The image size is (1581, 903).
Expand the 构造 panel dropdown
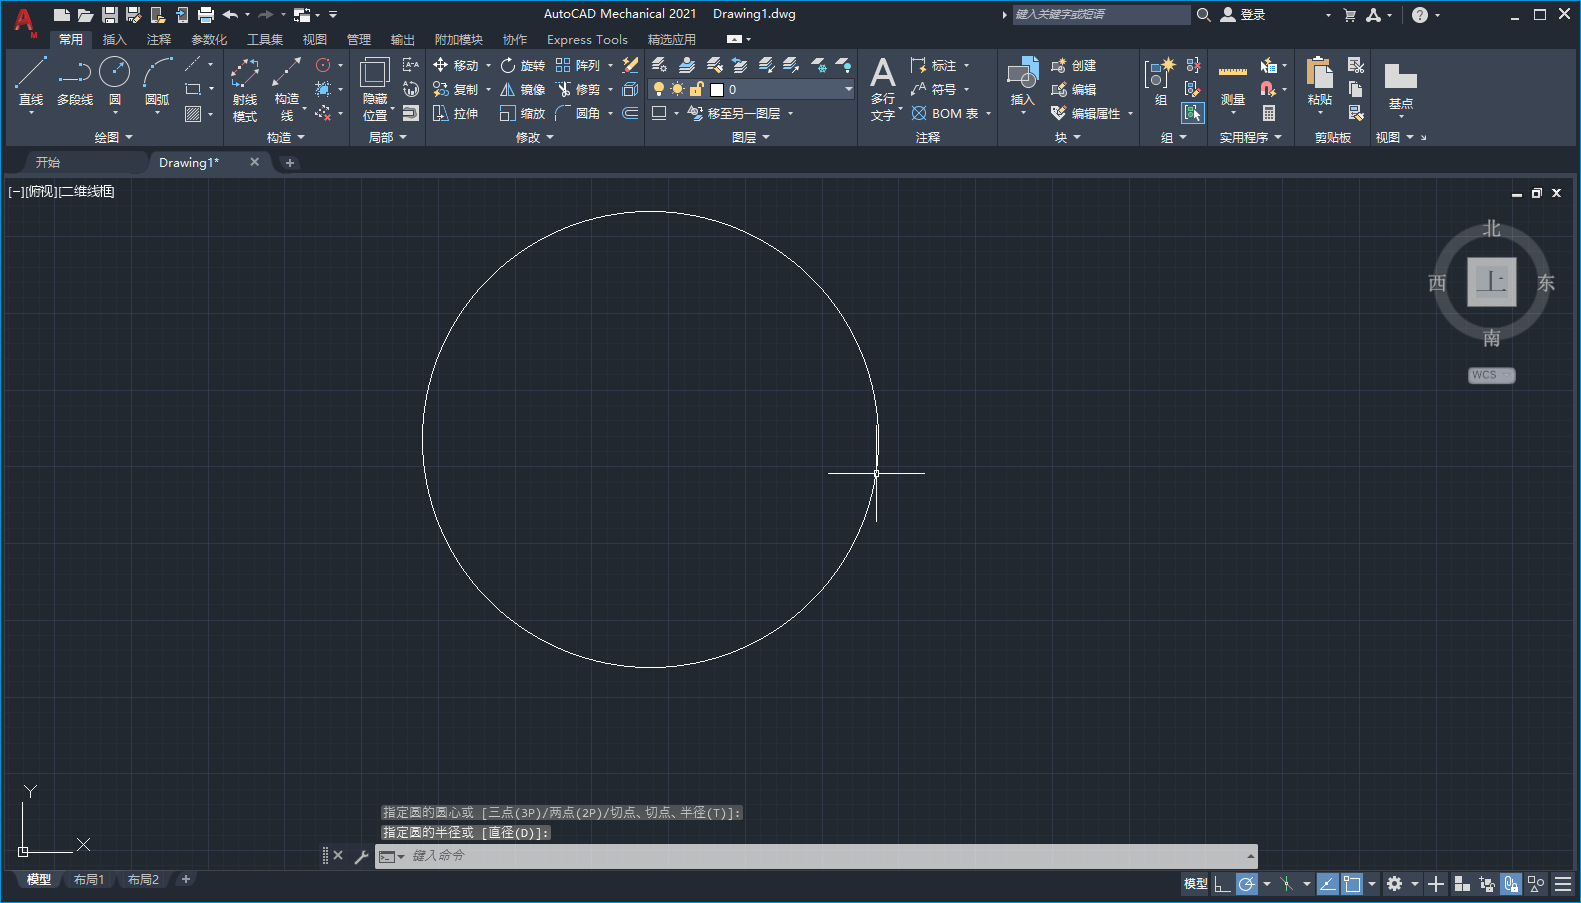285,137
